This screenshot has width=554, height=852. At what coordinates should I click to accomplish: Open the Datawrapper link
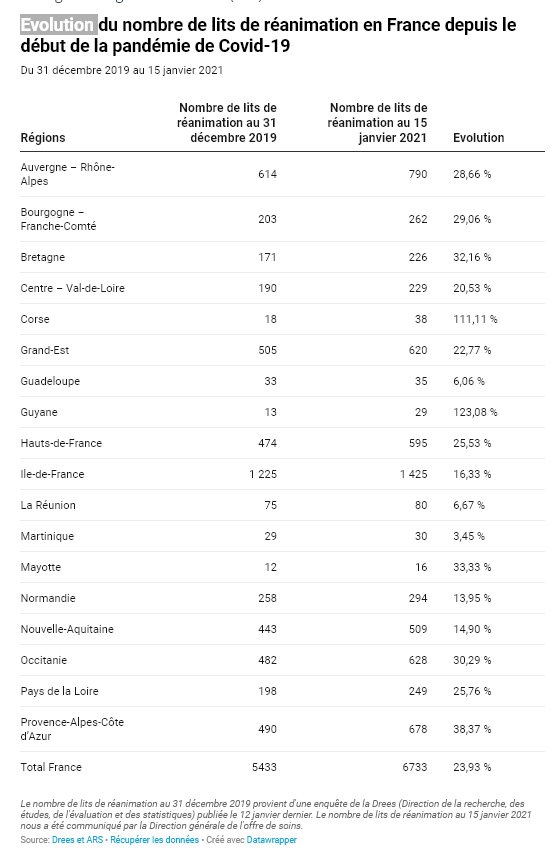pyautogui.click(x=272, y=840)
